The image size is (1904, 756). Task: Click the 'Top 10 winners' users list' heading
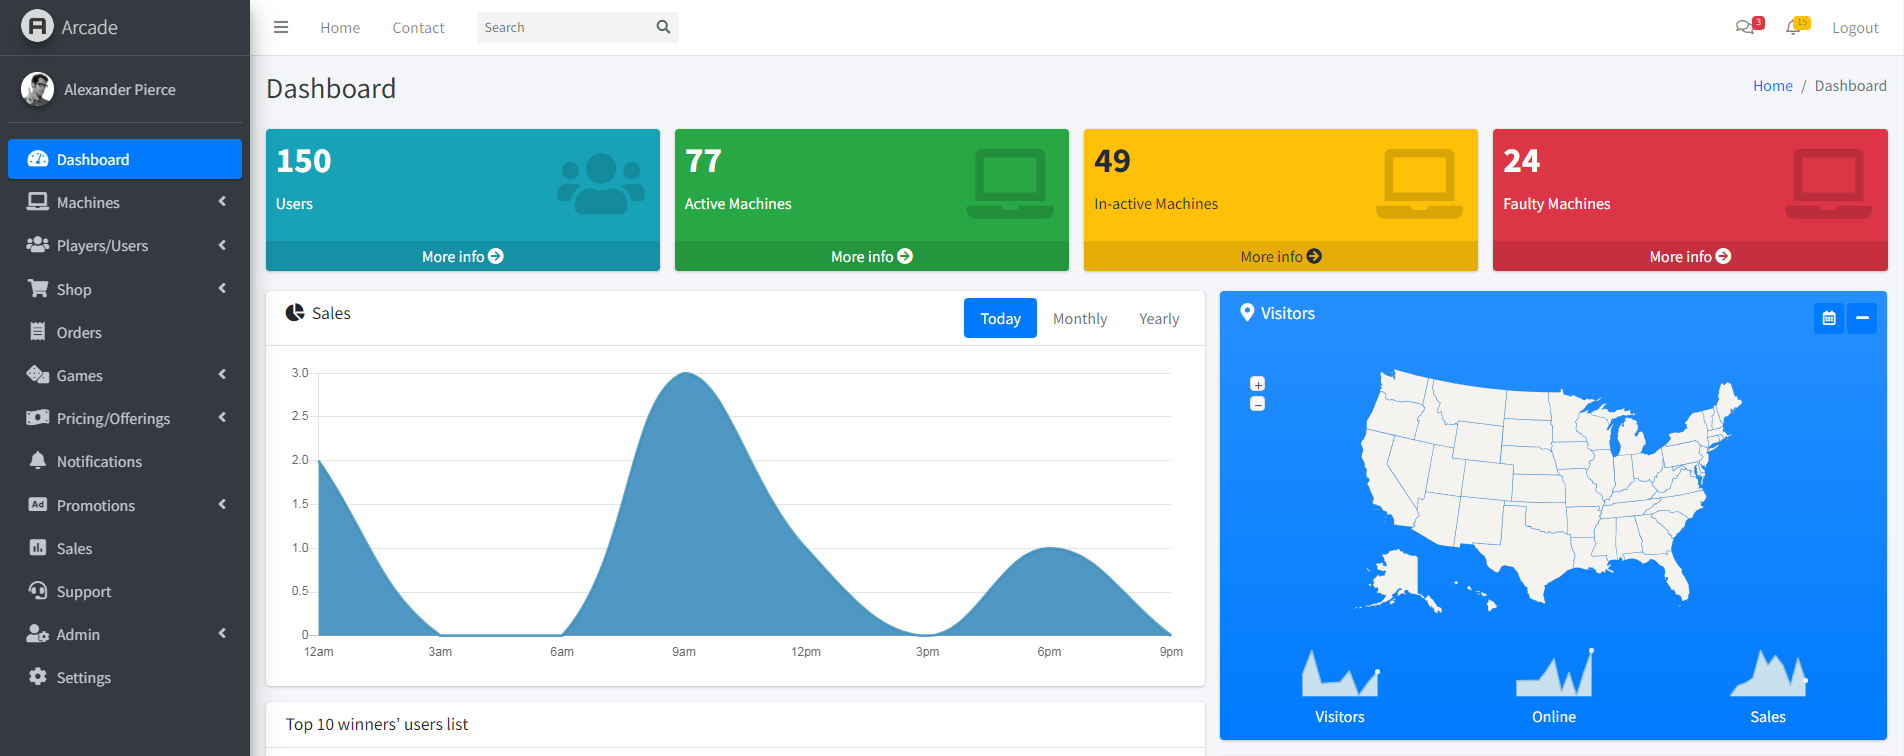pyautogui.click(x=377, y=724)
